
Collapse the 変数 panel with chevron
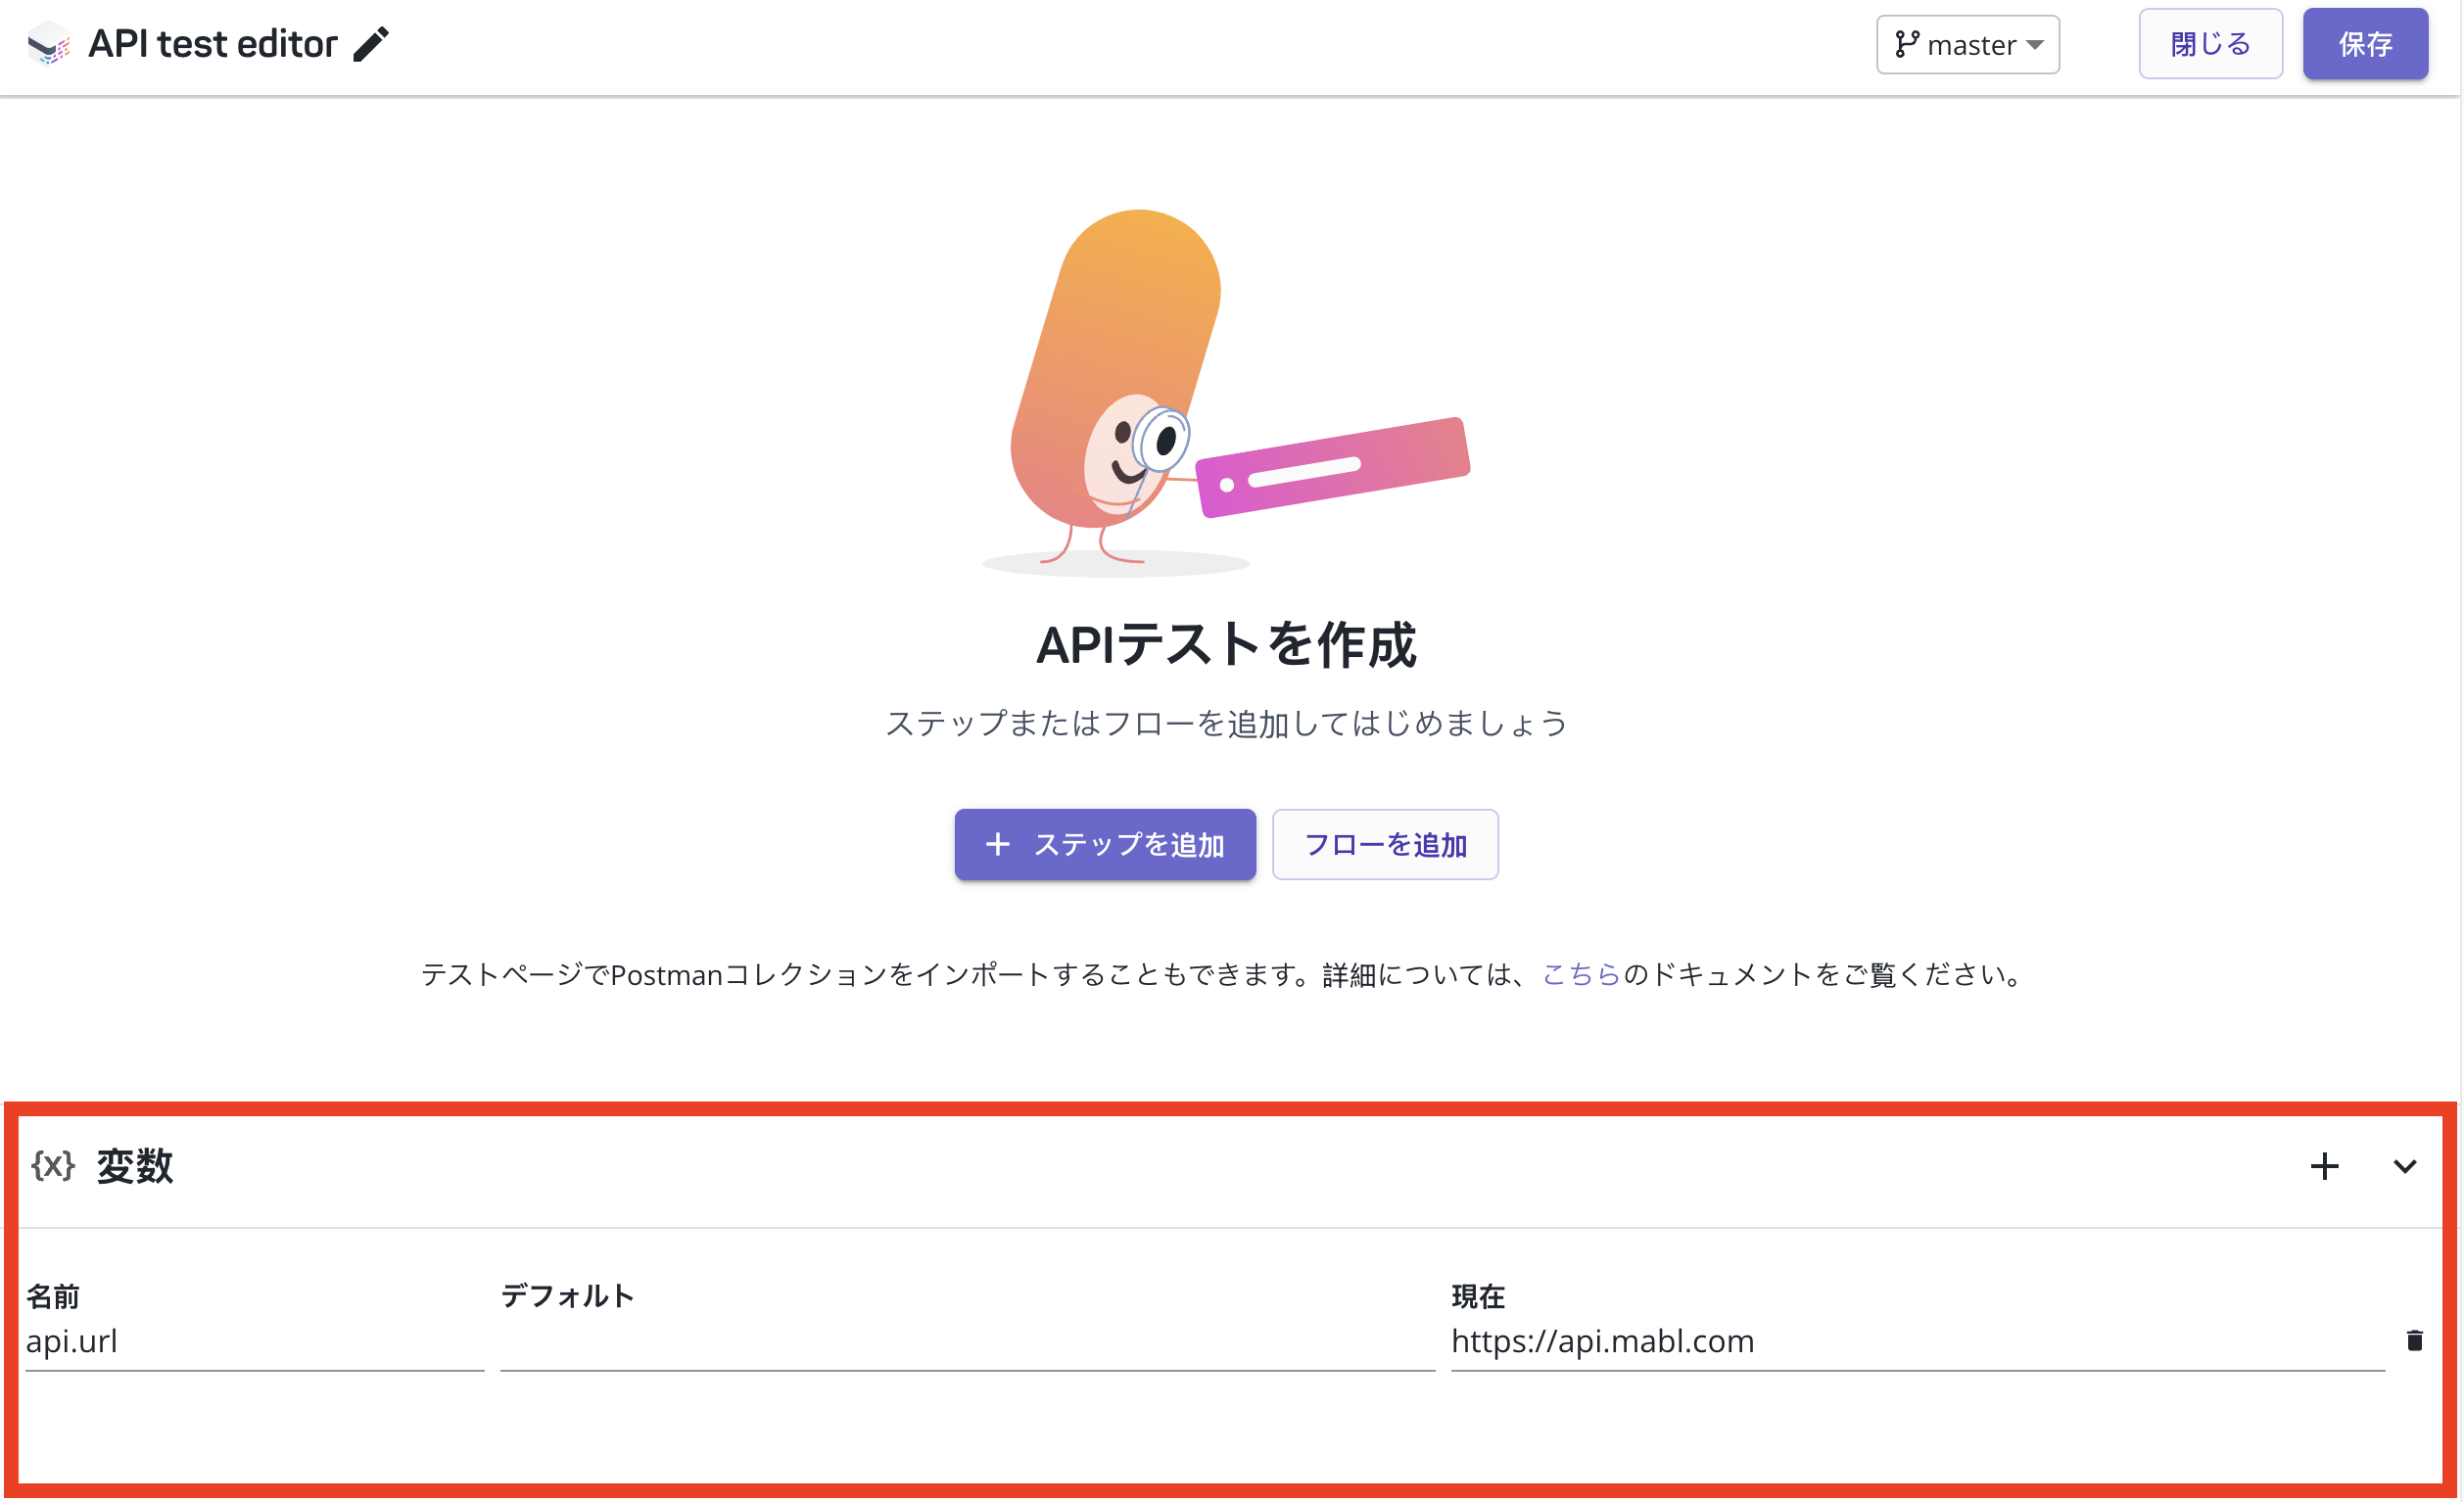[x=2404, y=1167]
